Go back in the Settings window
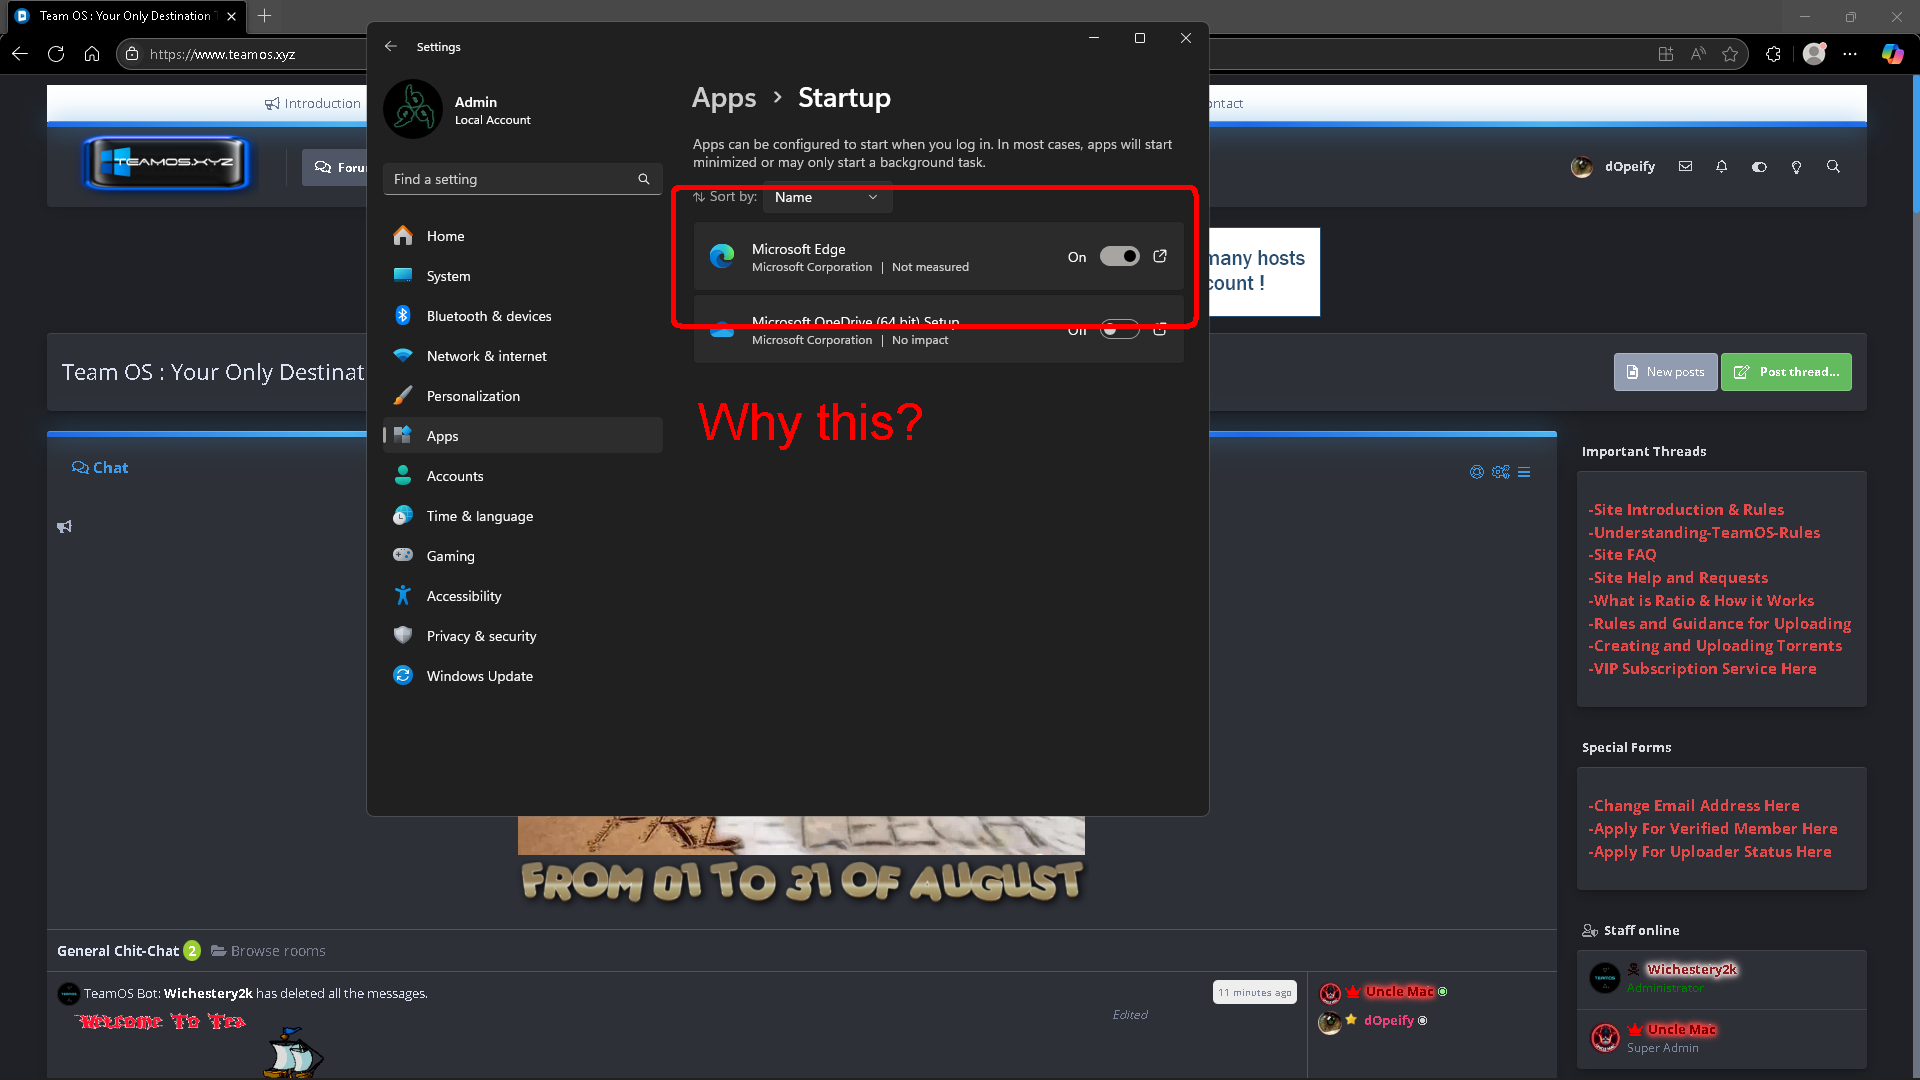This screenshot has width=1920, height=1080. (x=391, y=46)
